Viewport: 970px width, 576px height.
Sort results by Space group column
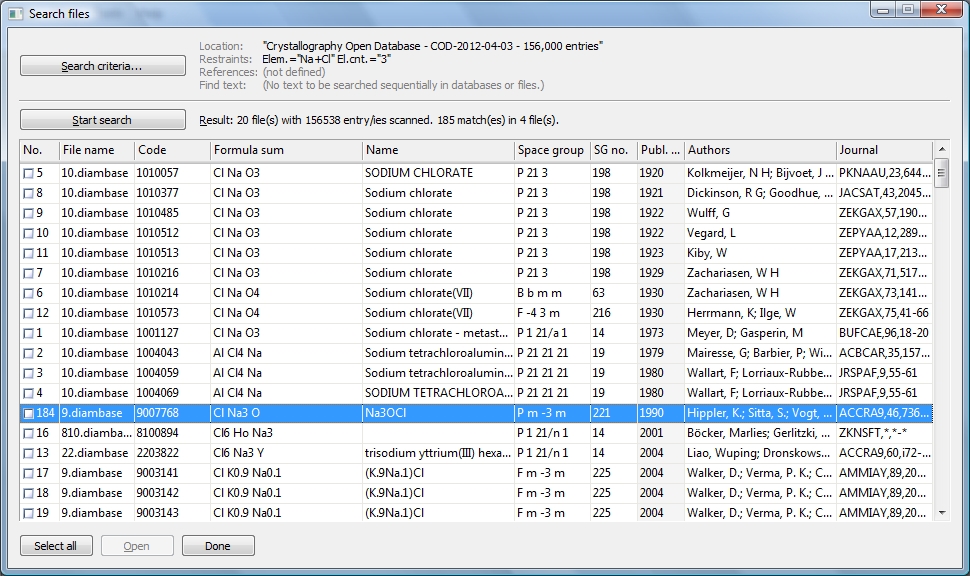(x=550, y=150)
